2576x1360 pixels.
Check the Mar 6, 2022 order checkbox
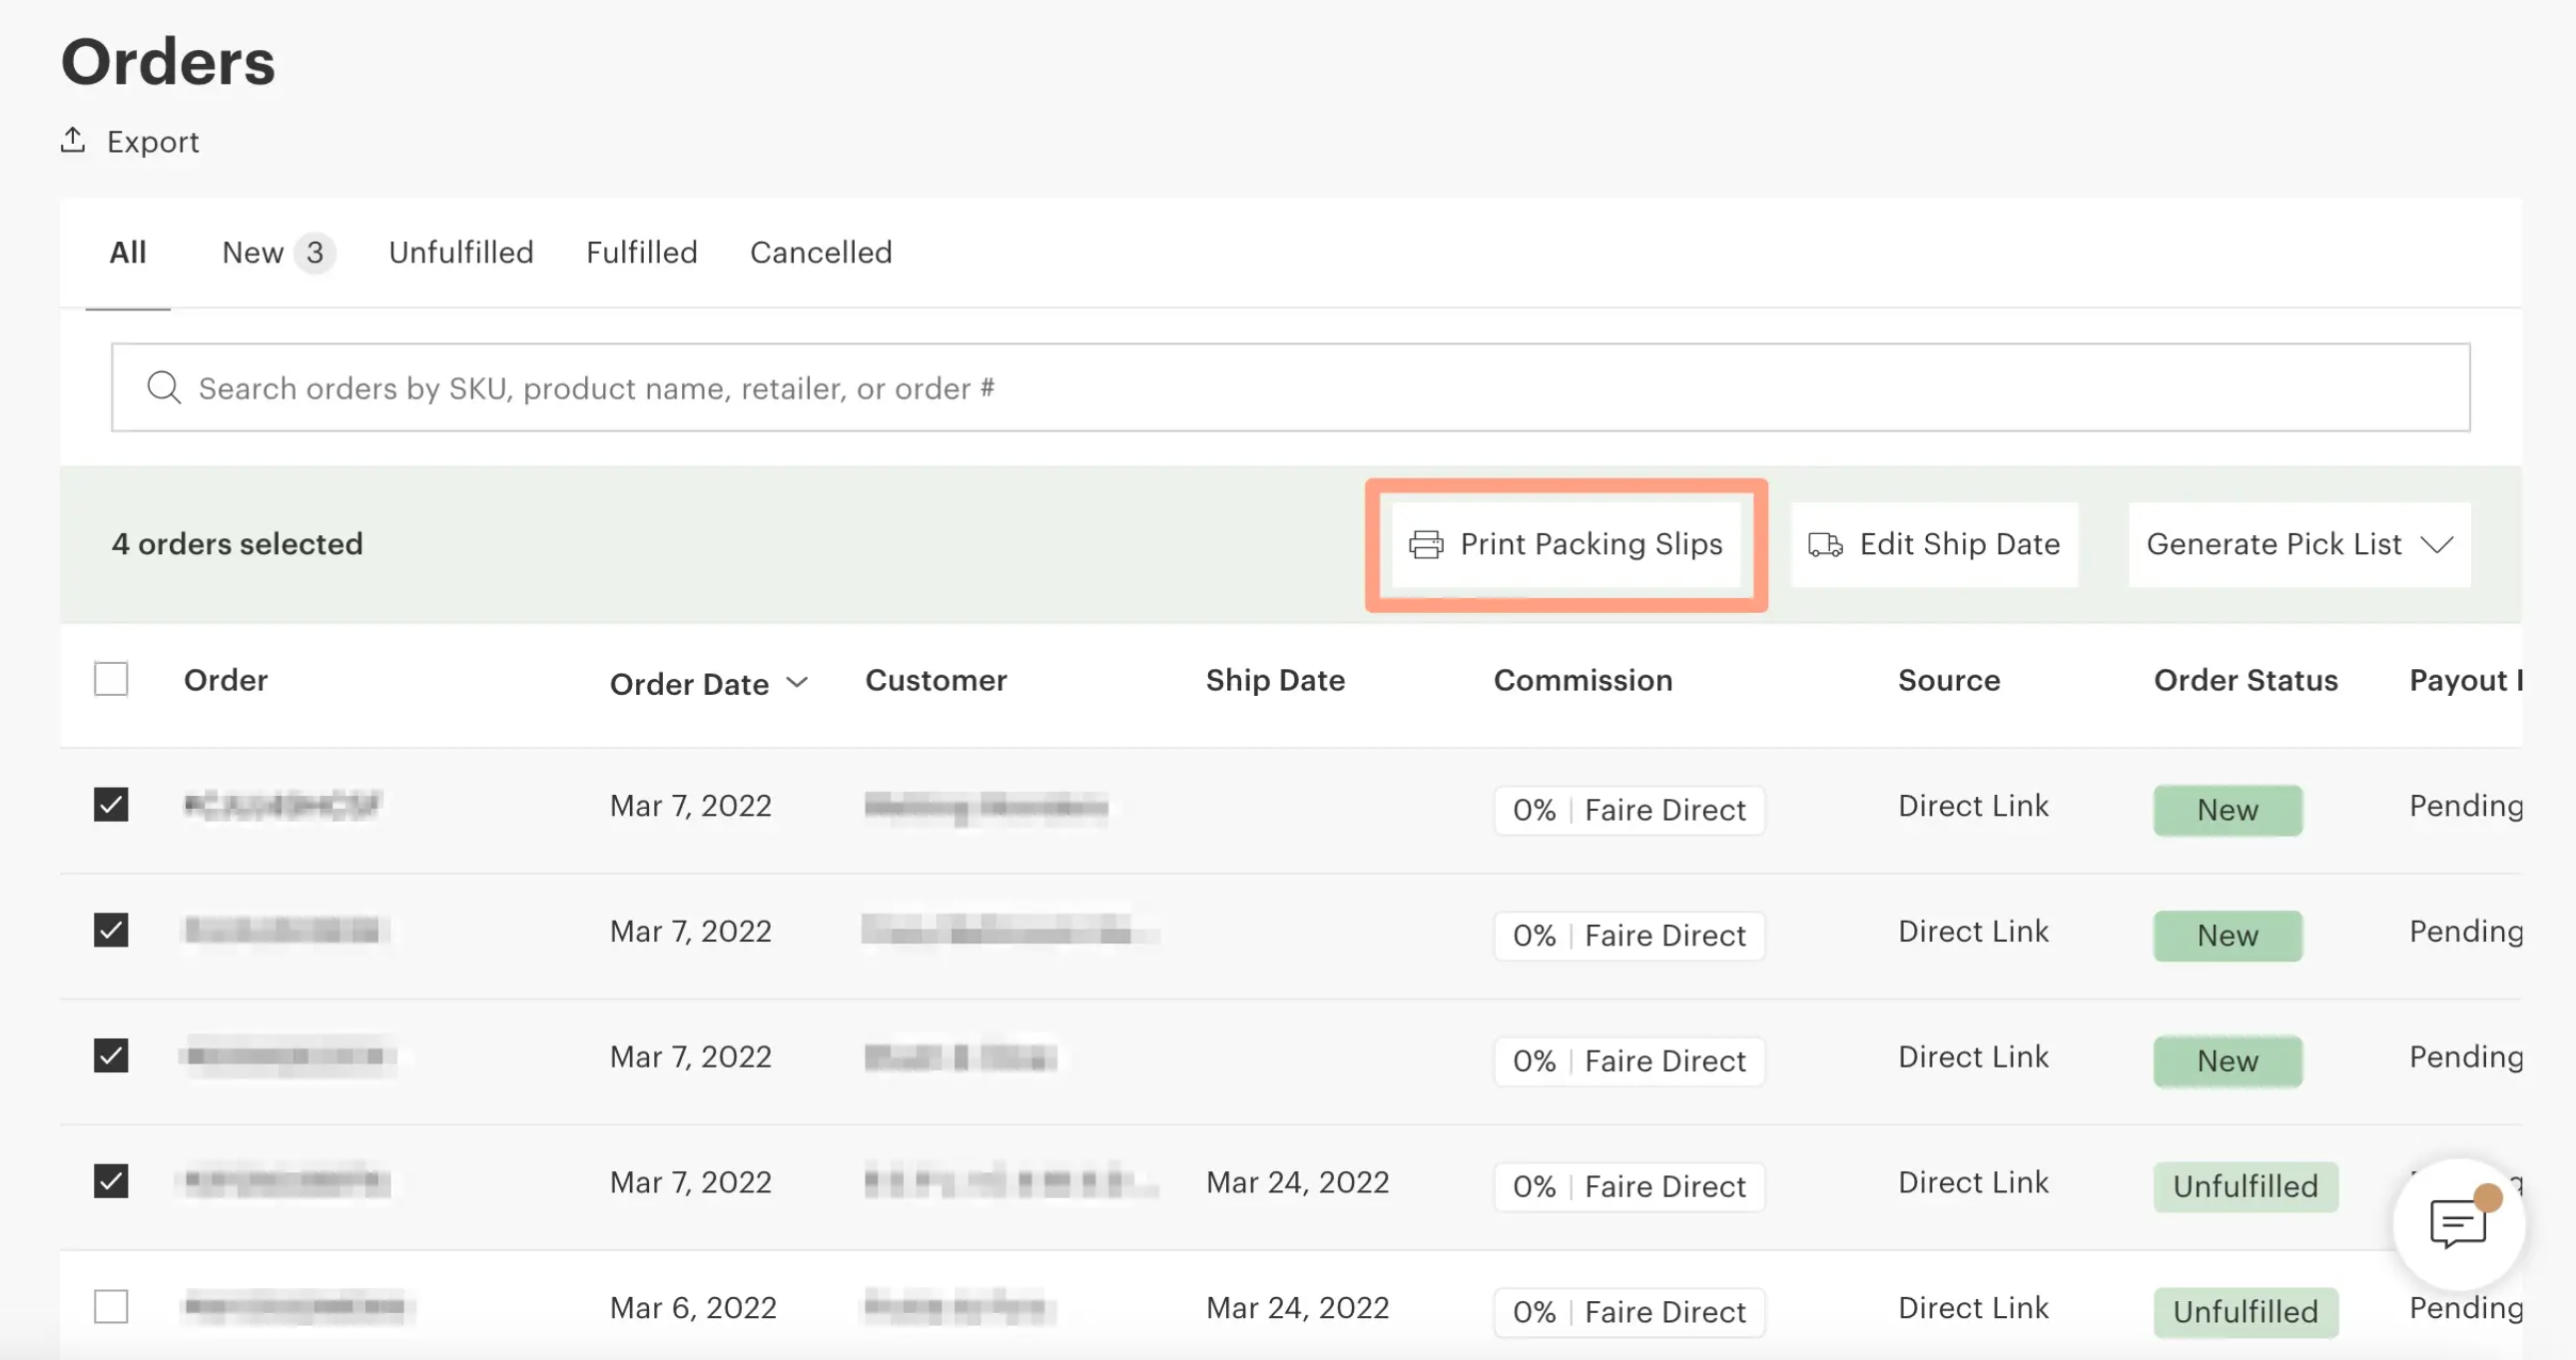click(111, 1307)
